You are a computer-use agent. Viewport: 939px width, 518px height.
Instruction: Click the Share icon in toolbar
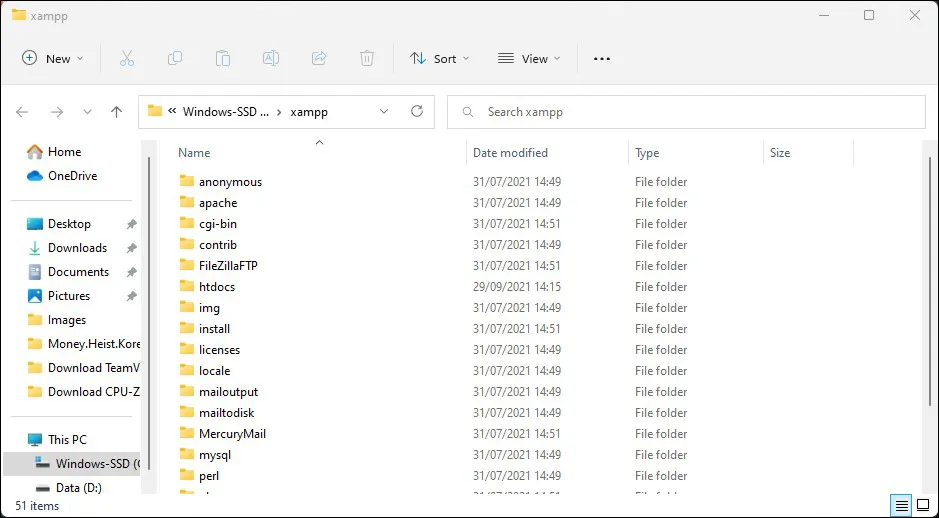[x=319, y=58]
